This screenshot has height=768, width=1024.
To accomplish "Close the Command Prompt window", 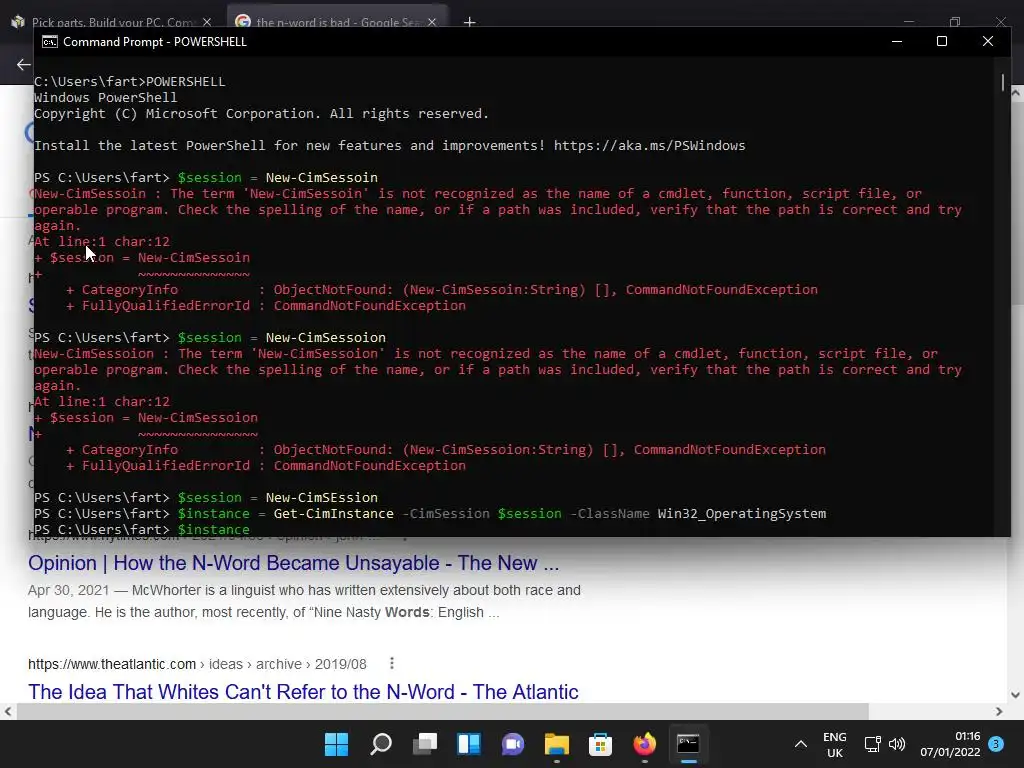I will [988, 41].
